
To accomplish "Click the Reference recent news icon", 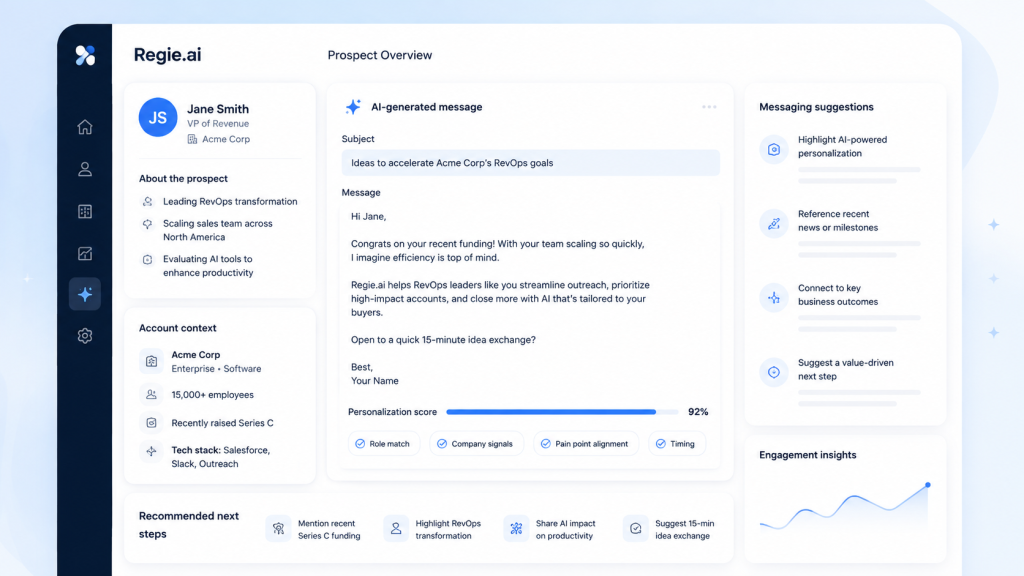I will [x=774, y=224].
